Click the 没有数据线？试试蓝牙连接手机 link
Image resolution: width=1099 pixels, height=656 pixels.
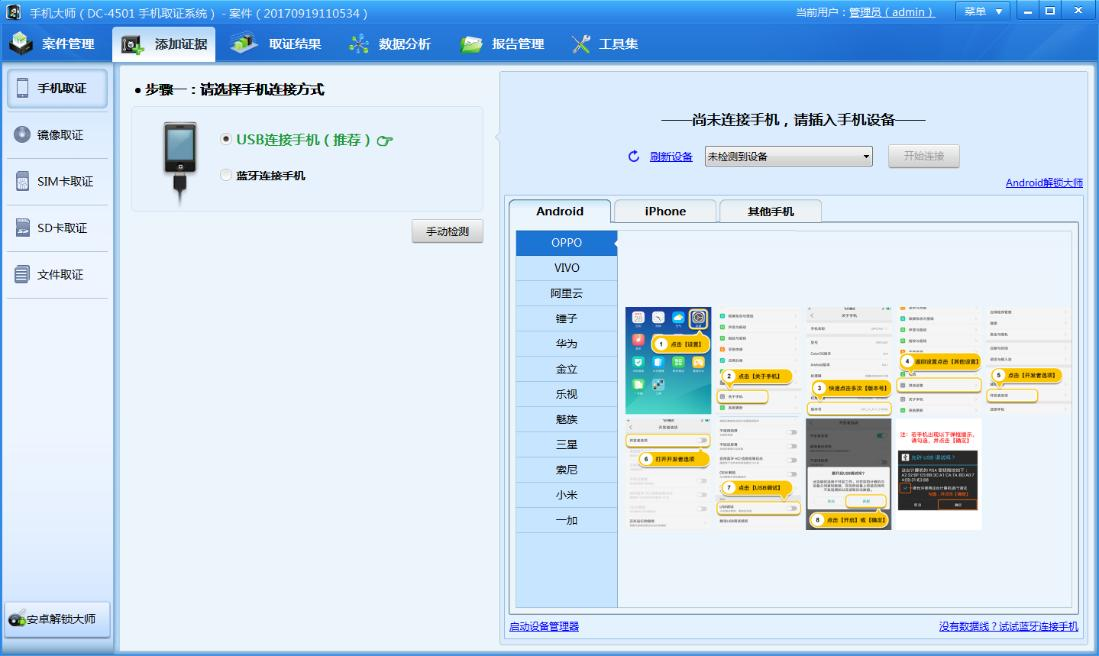[1009, 626]
